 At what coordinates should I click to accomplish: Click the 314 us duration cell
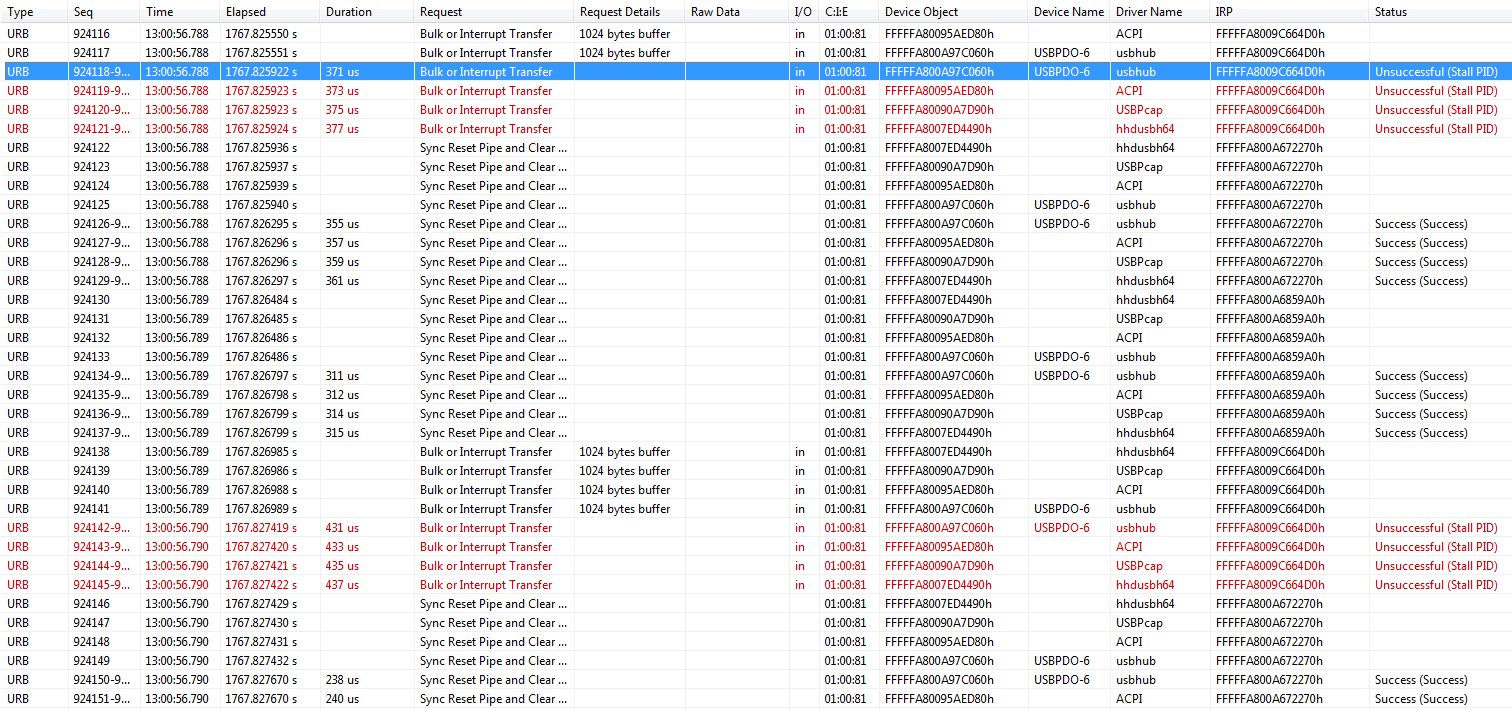367,414
